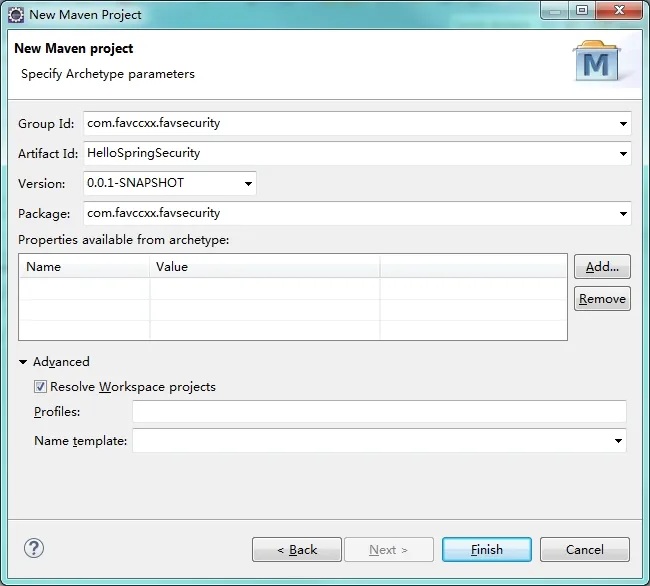650x586 pixels.
Task: Click the Eclipse icon in title bar
Action: [16, 15]
